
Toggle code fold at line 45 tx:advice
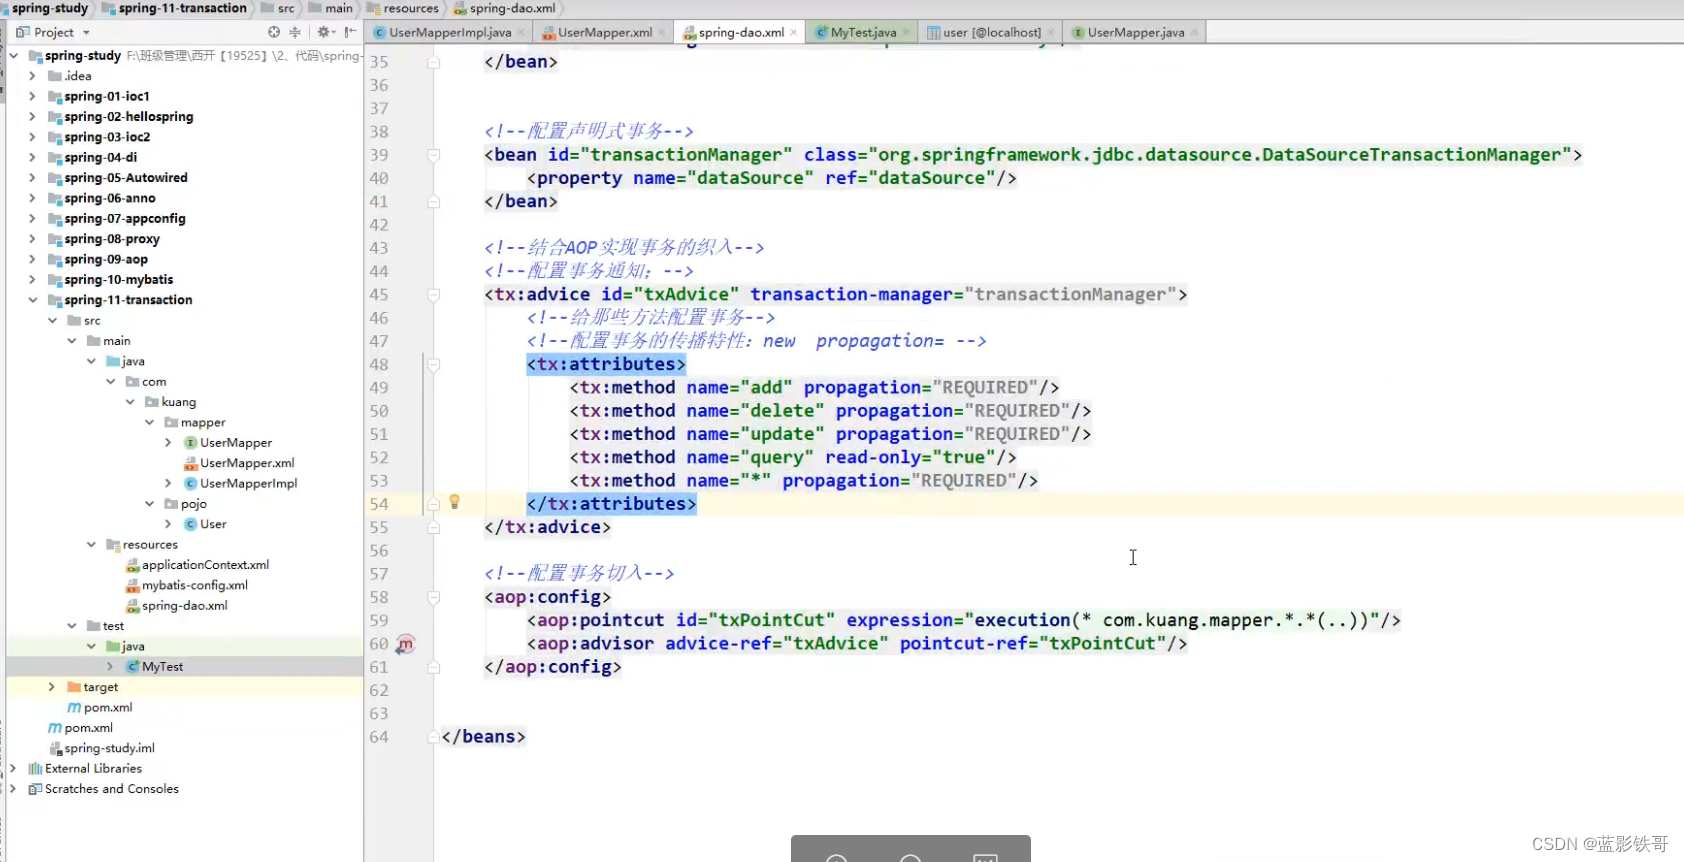coord(433,295)
